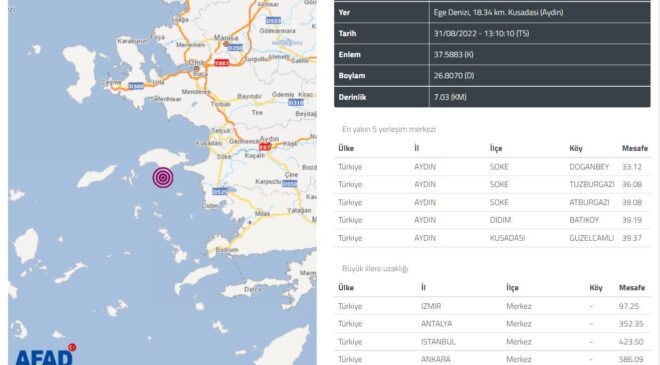The width and height of the screenshot is (660, 365).
Task: Click the distance value 36.08
Action: pyautogui.click(x=632, y=184)
